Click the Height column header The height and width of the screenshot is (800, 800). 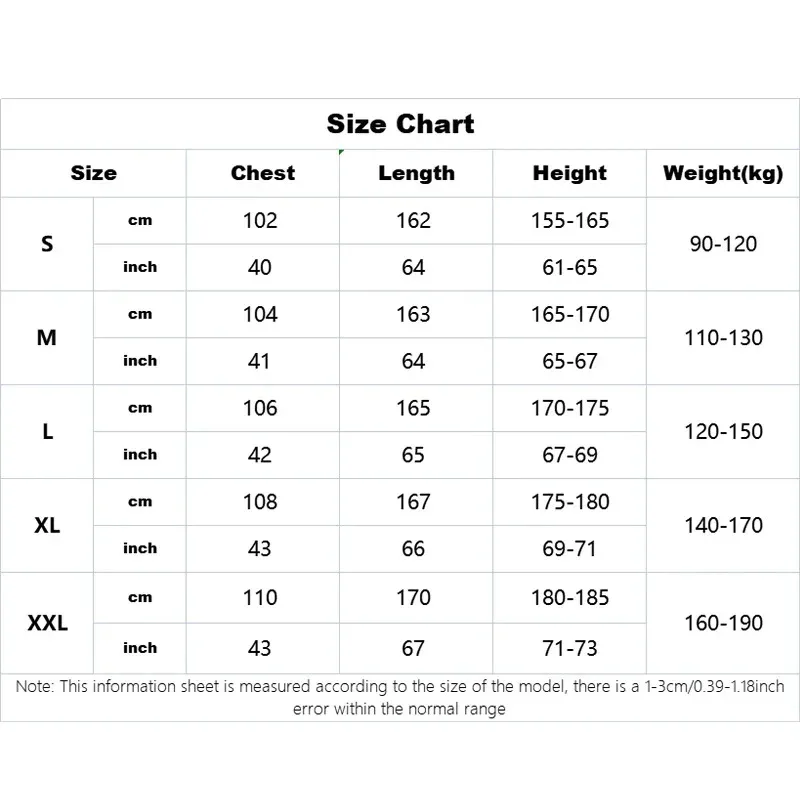(x=570, y=173)
